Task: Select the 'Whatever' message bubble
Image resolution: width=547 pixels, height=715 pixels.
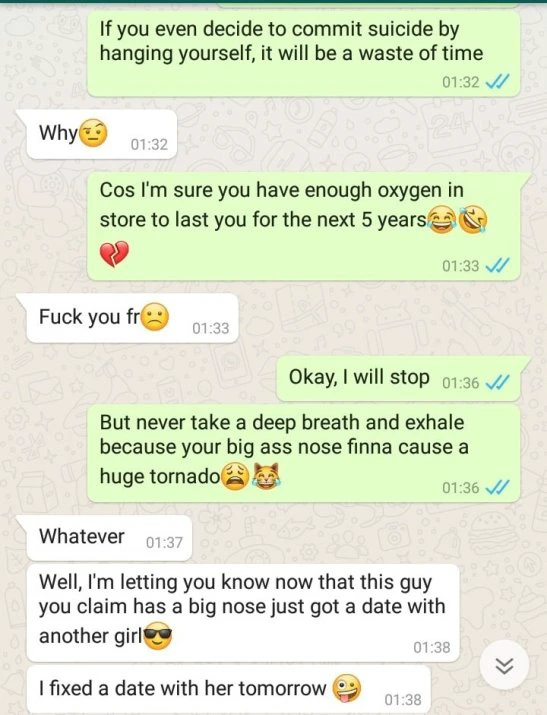Action: tap(109, 538)
